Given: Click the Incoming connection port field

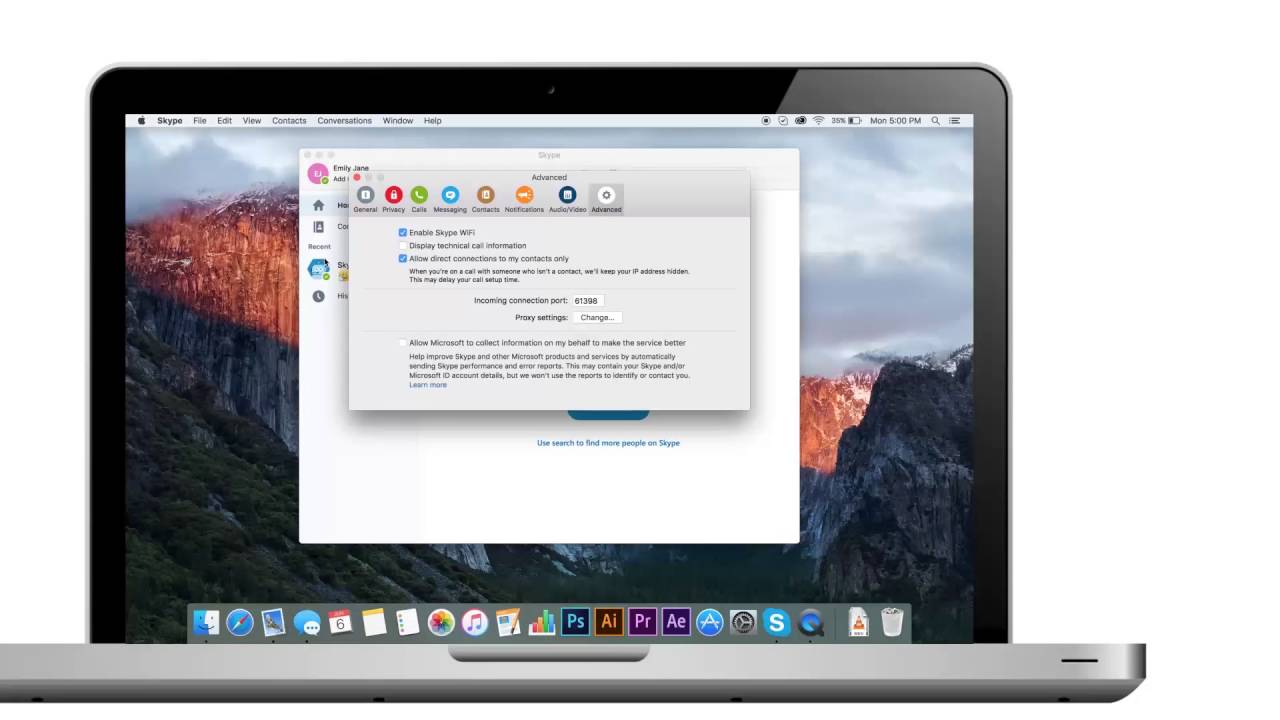Looking at the screenshot, I should [588, 300].
